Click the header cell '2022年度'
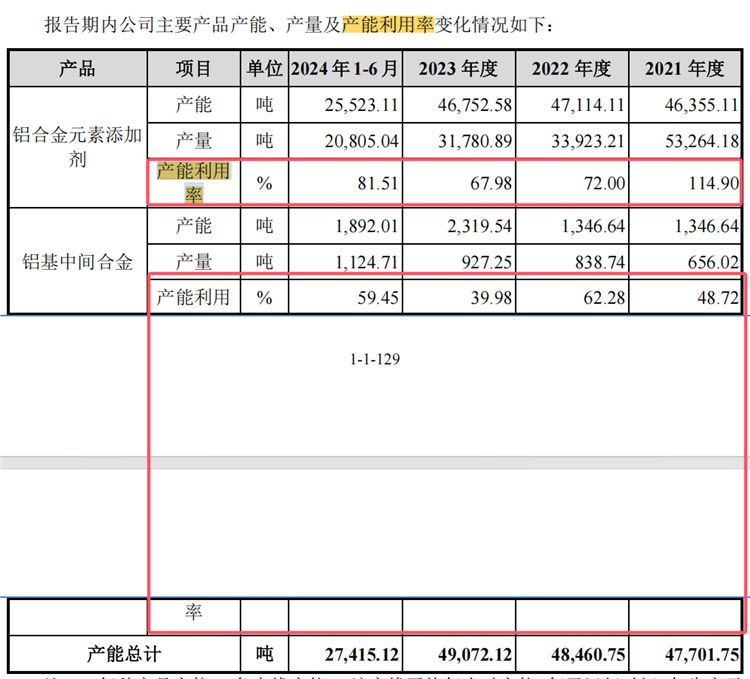 point(572,68)
